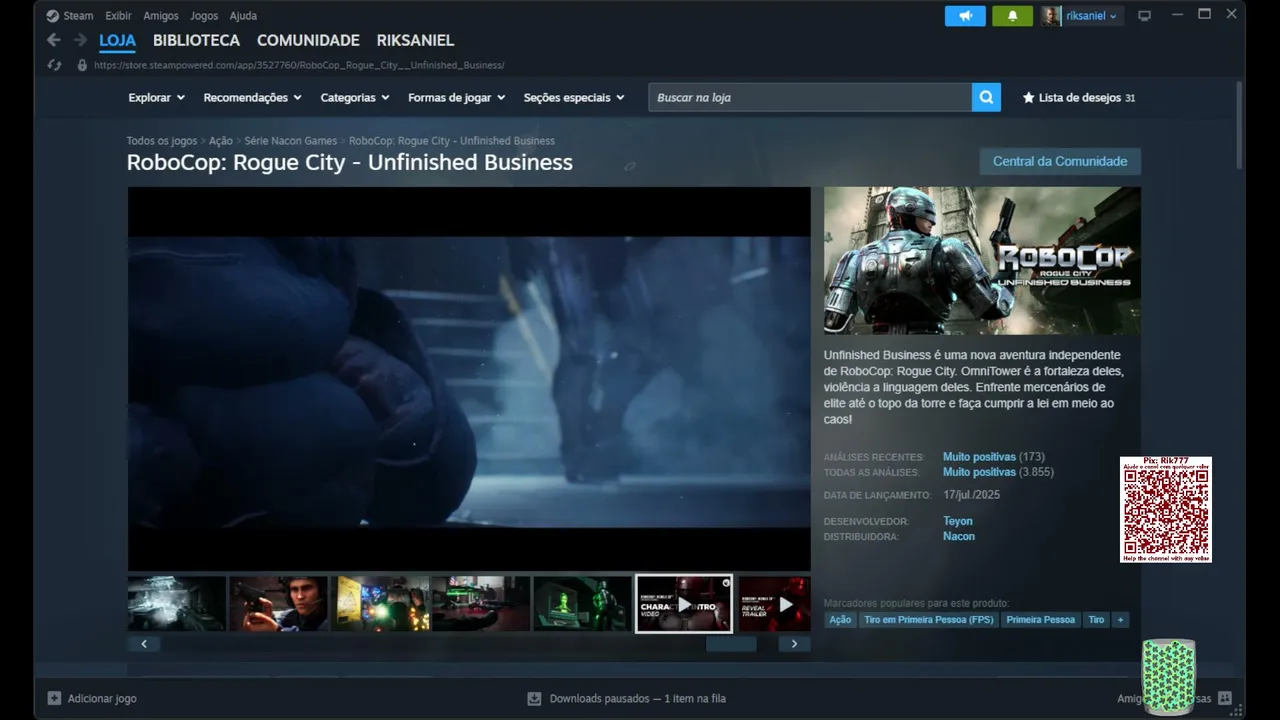Click the game title heading
The height and width of the screenshot is (720, 1280).
coord(350,163)
